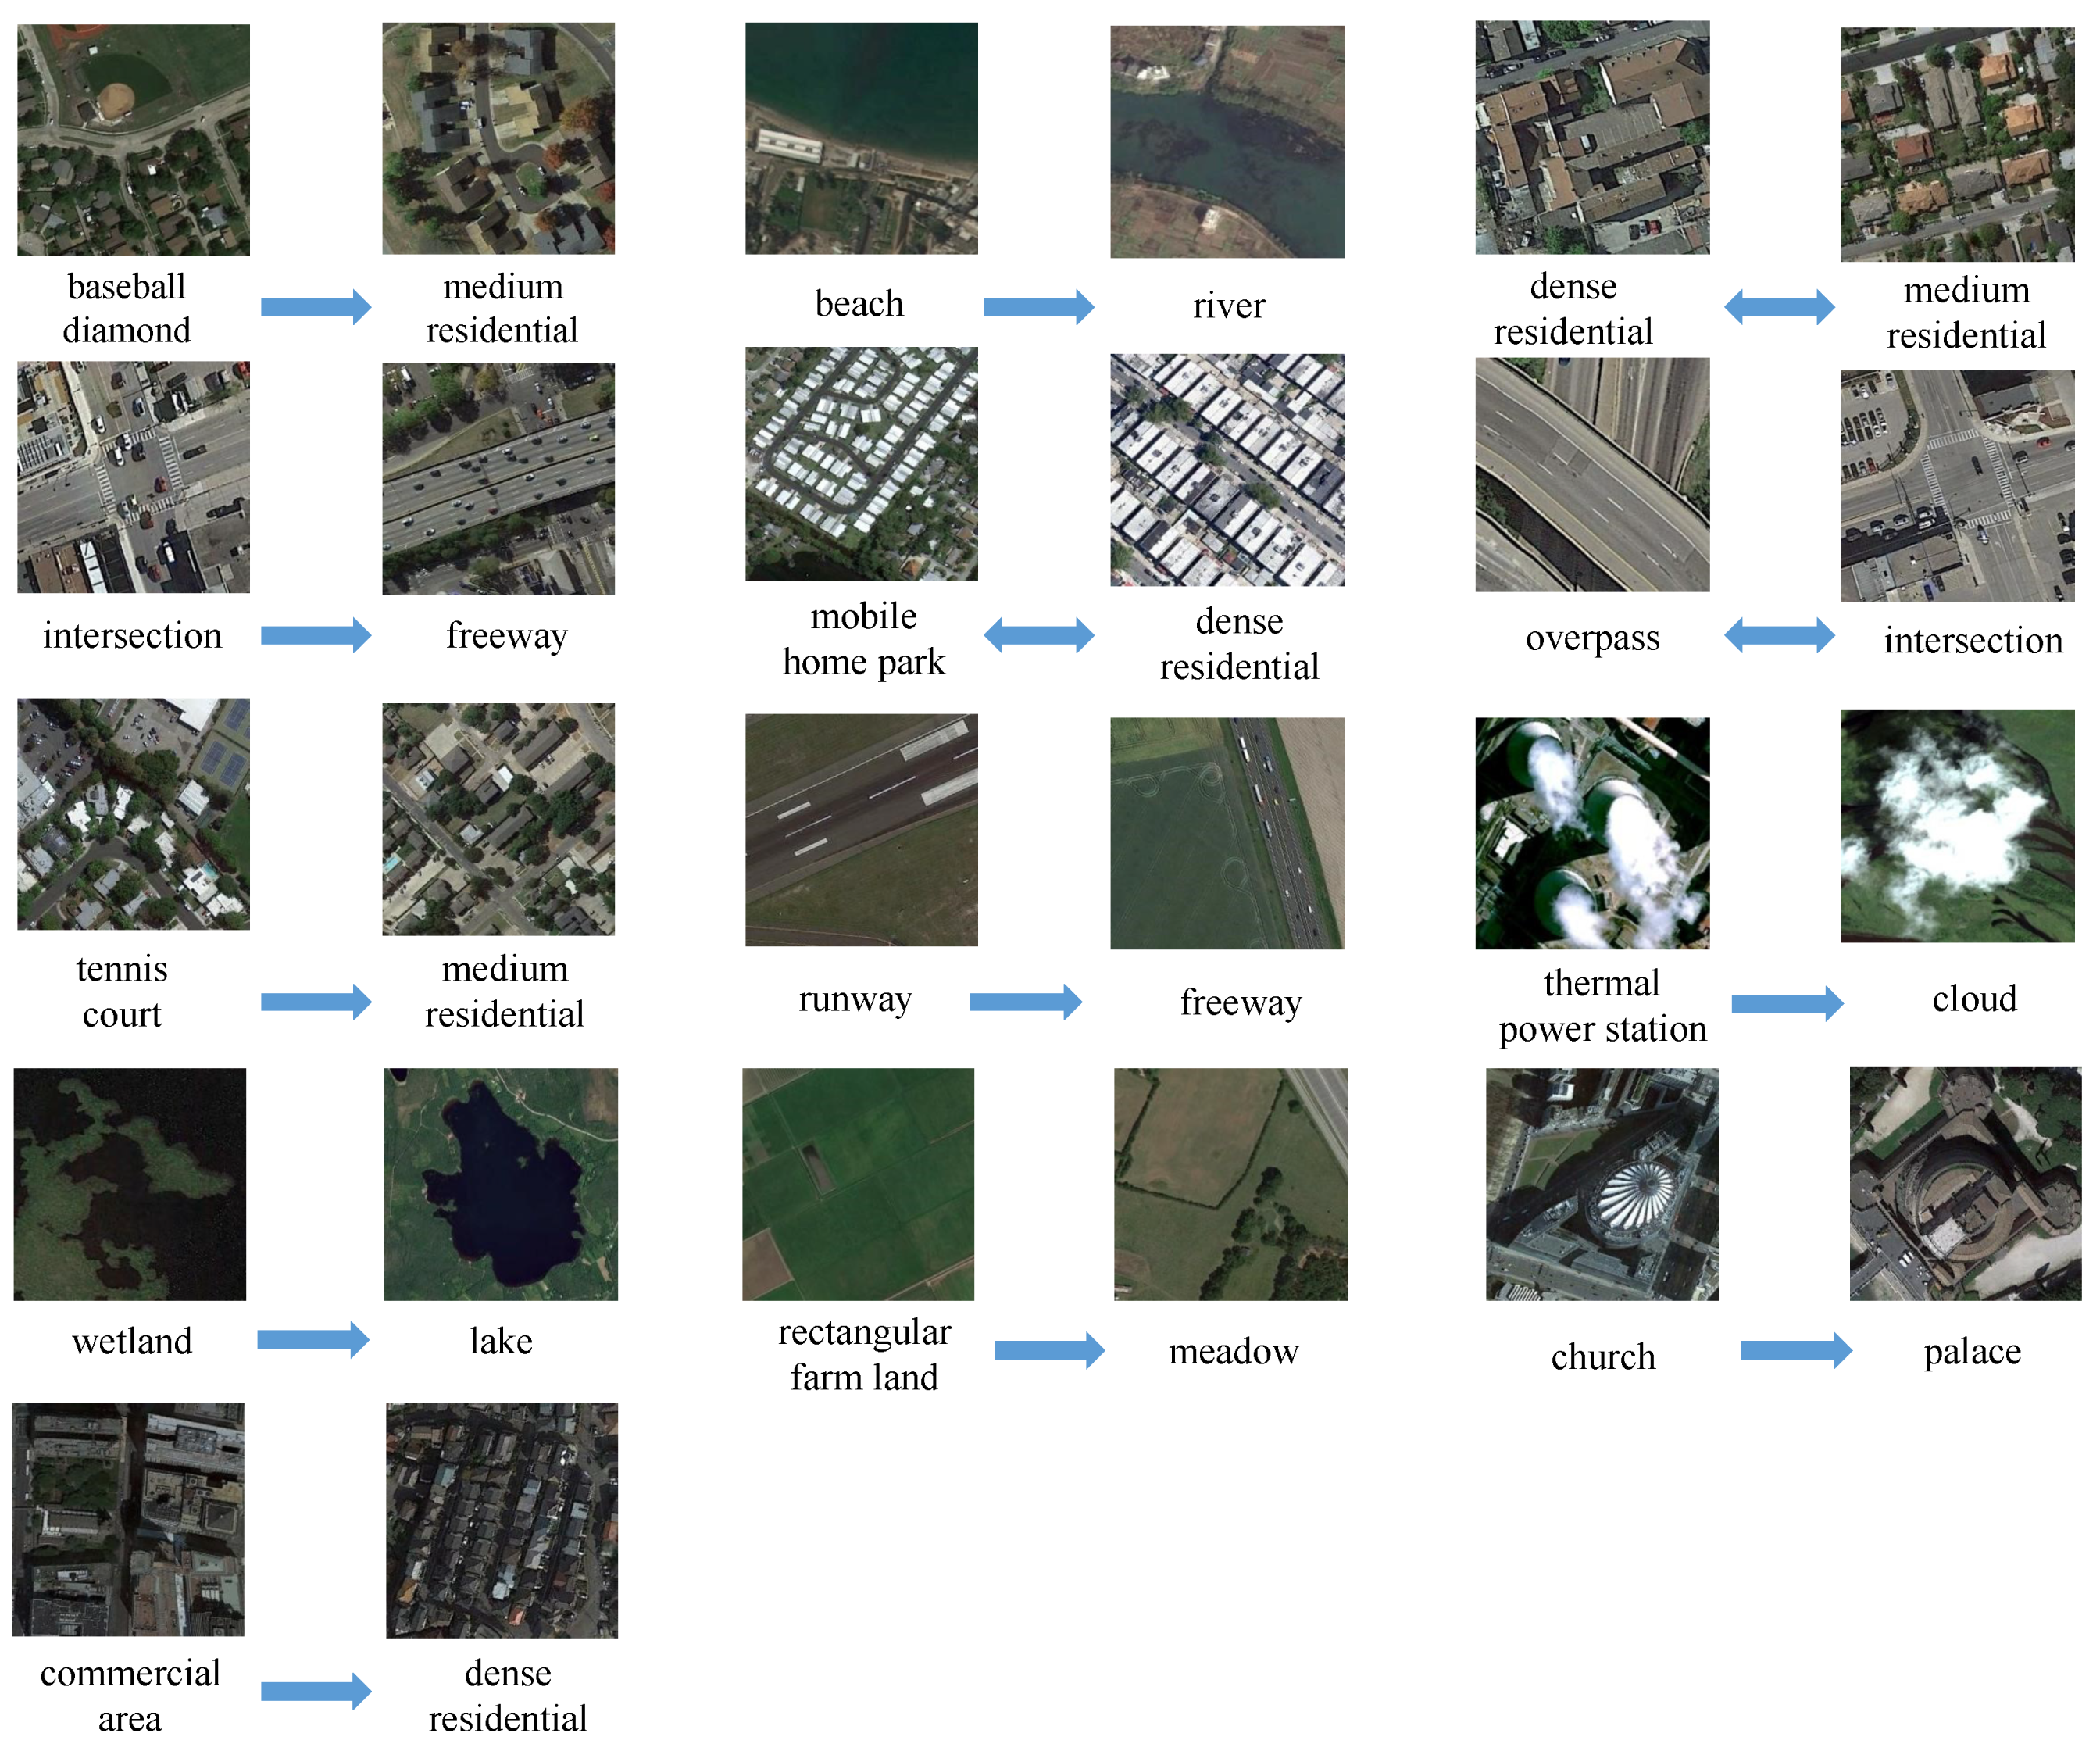The width and height of the screenshot is (2100, 1744).
Task: Select intersection image paired with freeway
Action: point(133,477)
